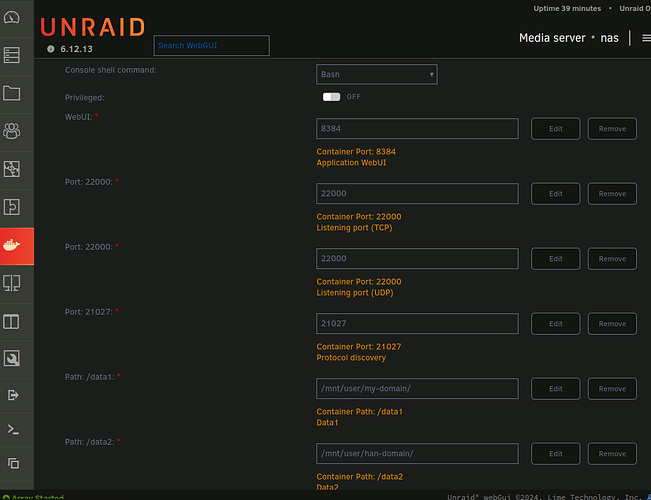Click the 6.12.13 version text
Viewport: 651px width, 500px height.
tap(76, 49)
